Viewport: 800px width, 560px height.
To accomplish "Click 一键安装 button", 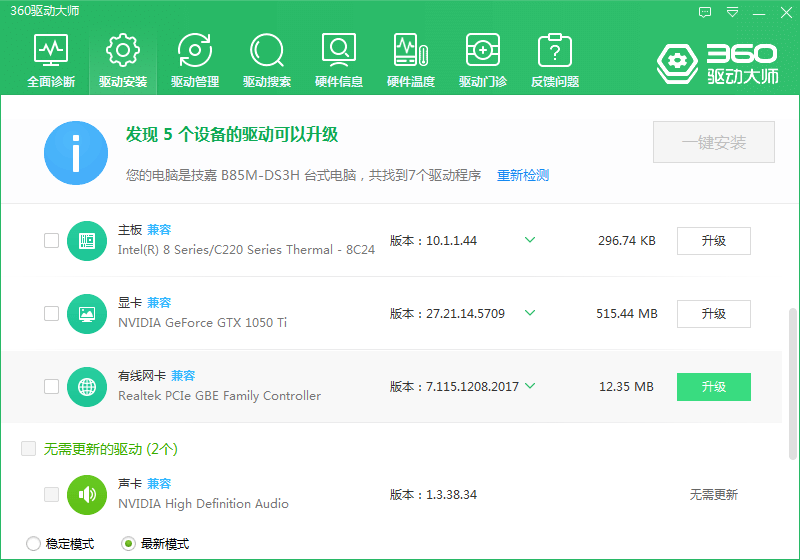I will [714, 143].
